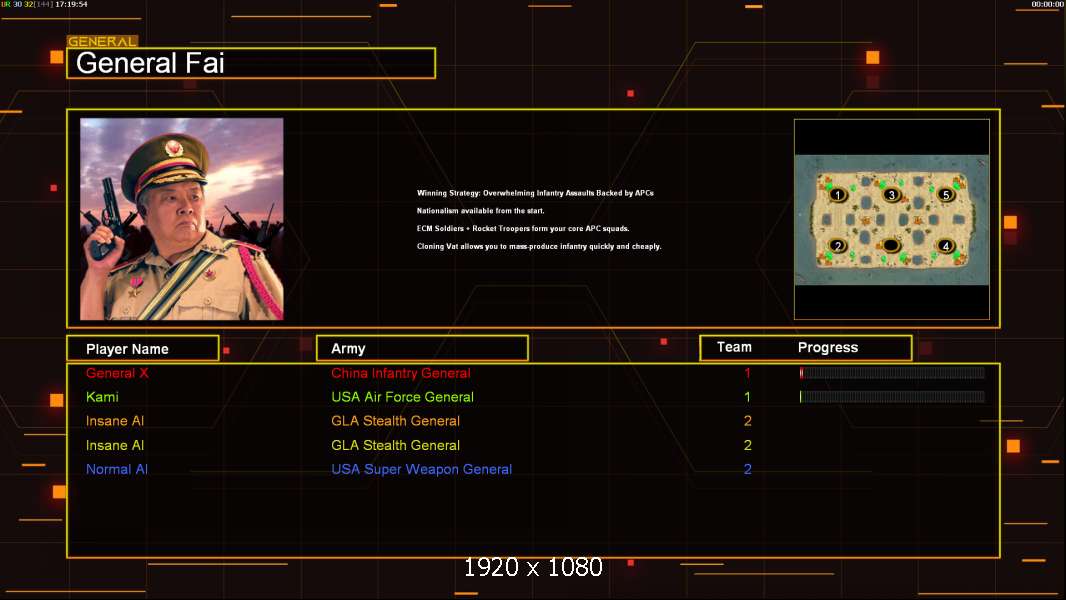Screen dimensions: 1066x600
Task: Click the Army column header
Action: 422,349
